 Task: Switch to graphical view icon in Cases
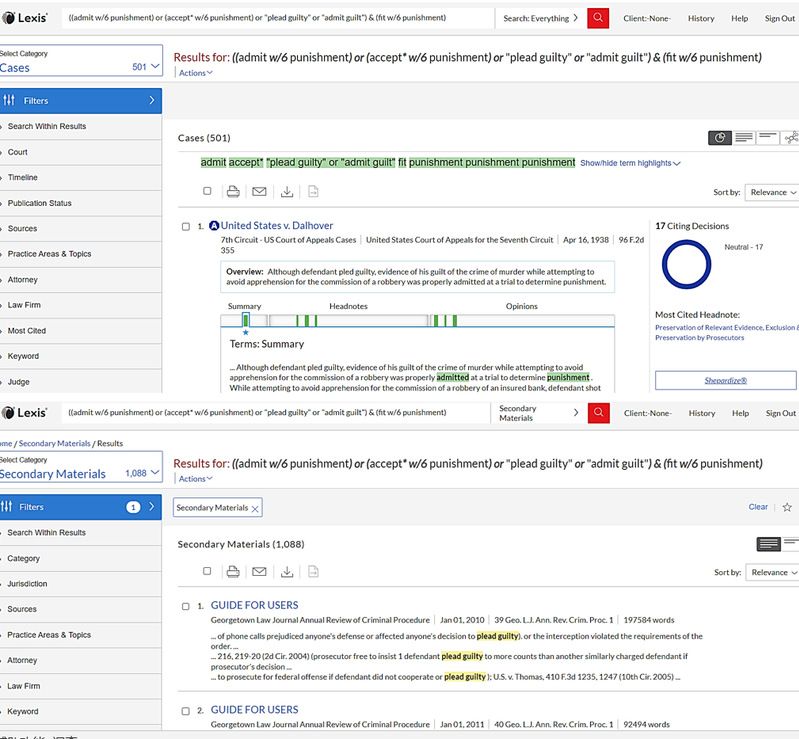[719, 138]
